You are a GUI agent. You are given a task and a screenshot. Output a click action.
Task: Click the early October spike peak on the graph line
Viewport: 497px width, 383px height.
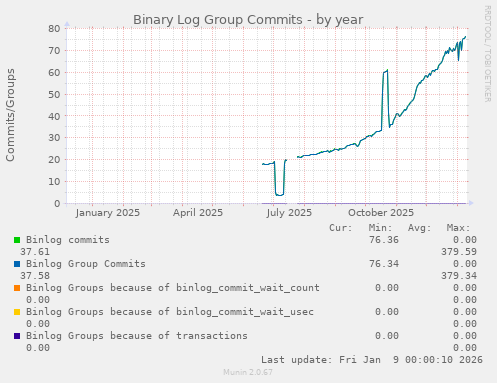click(x=387, y=70)
